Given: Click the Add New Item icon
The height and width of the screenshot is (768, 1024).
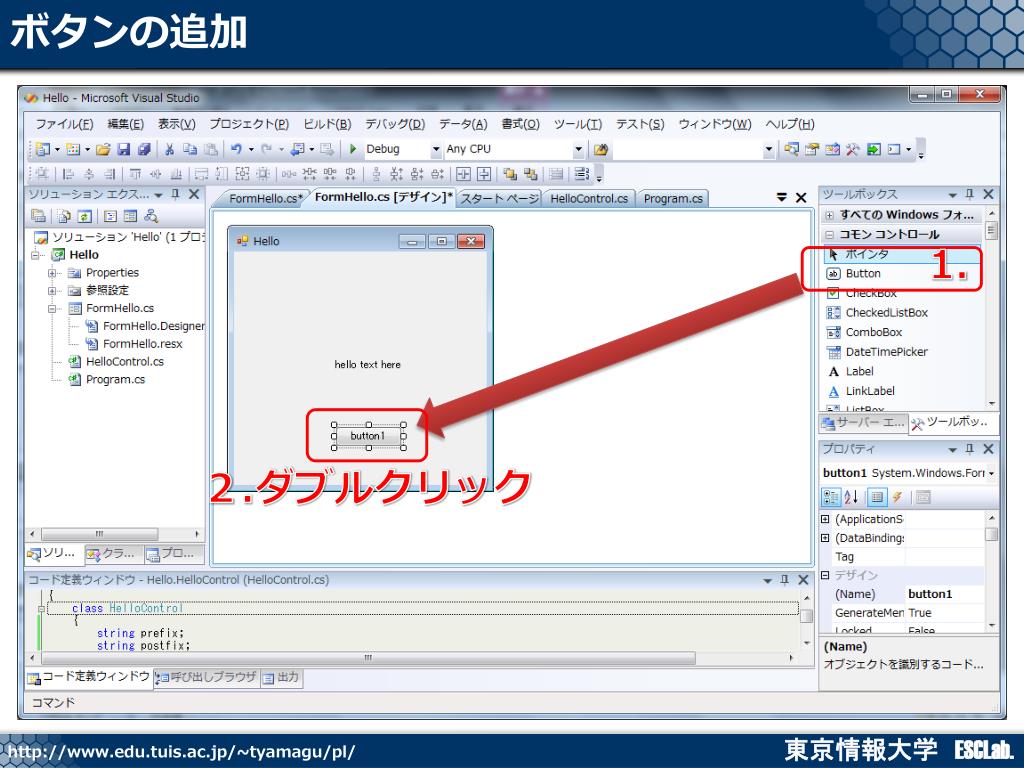Looking at the screenshot, I should (72, 150).
